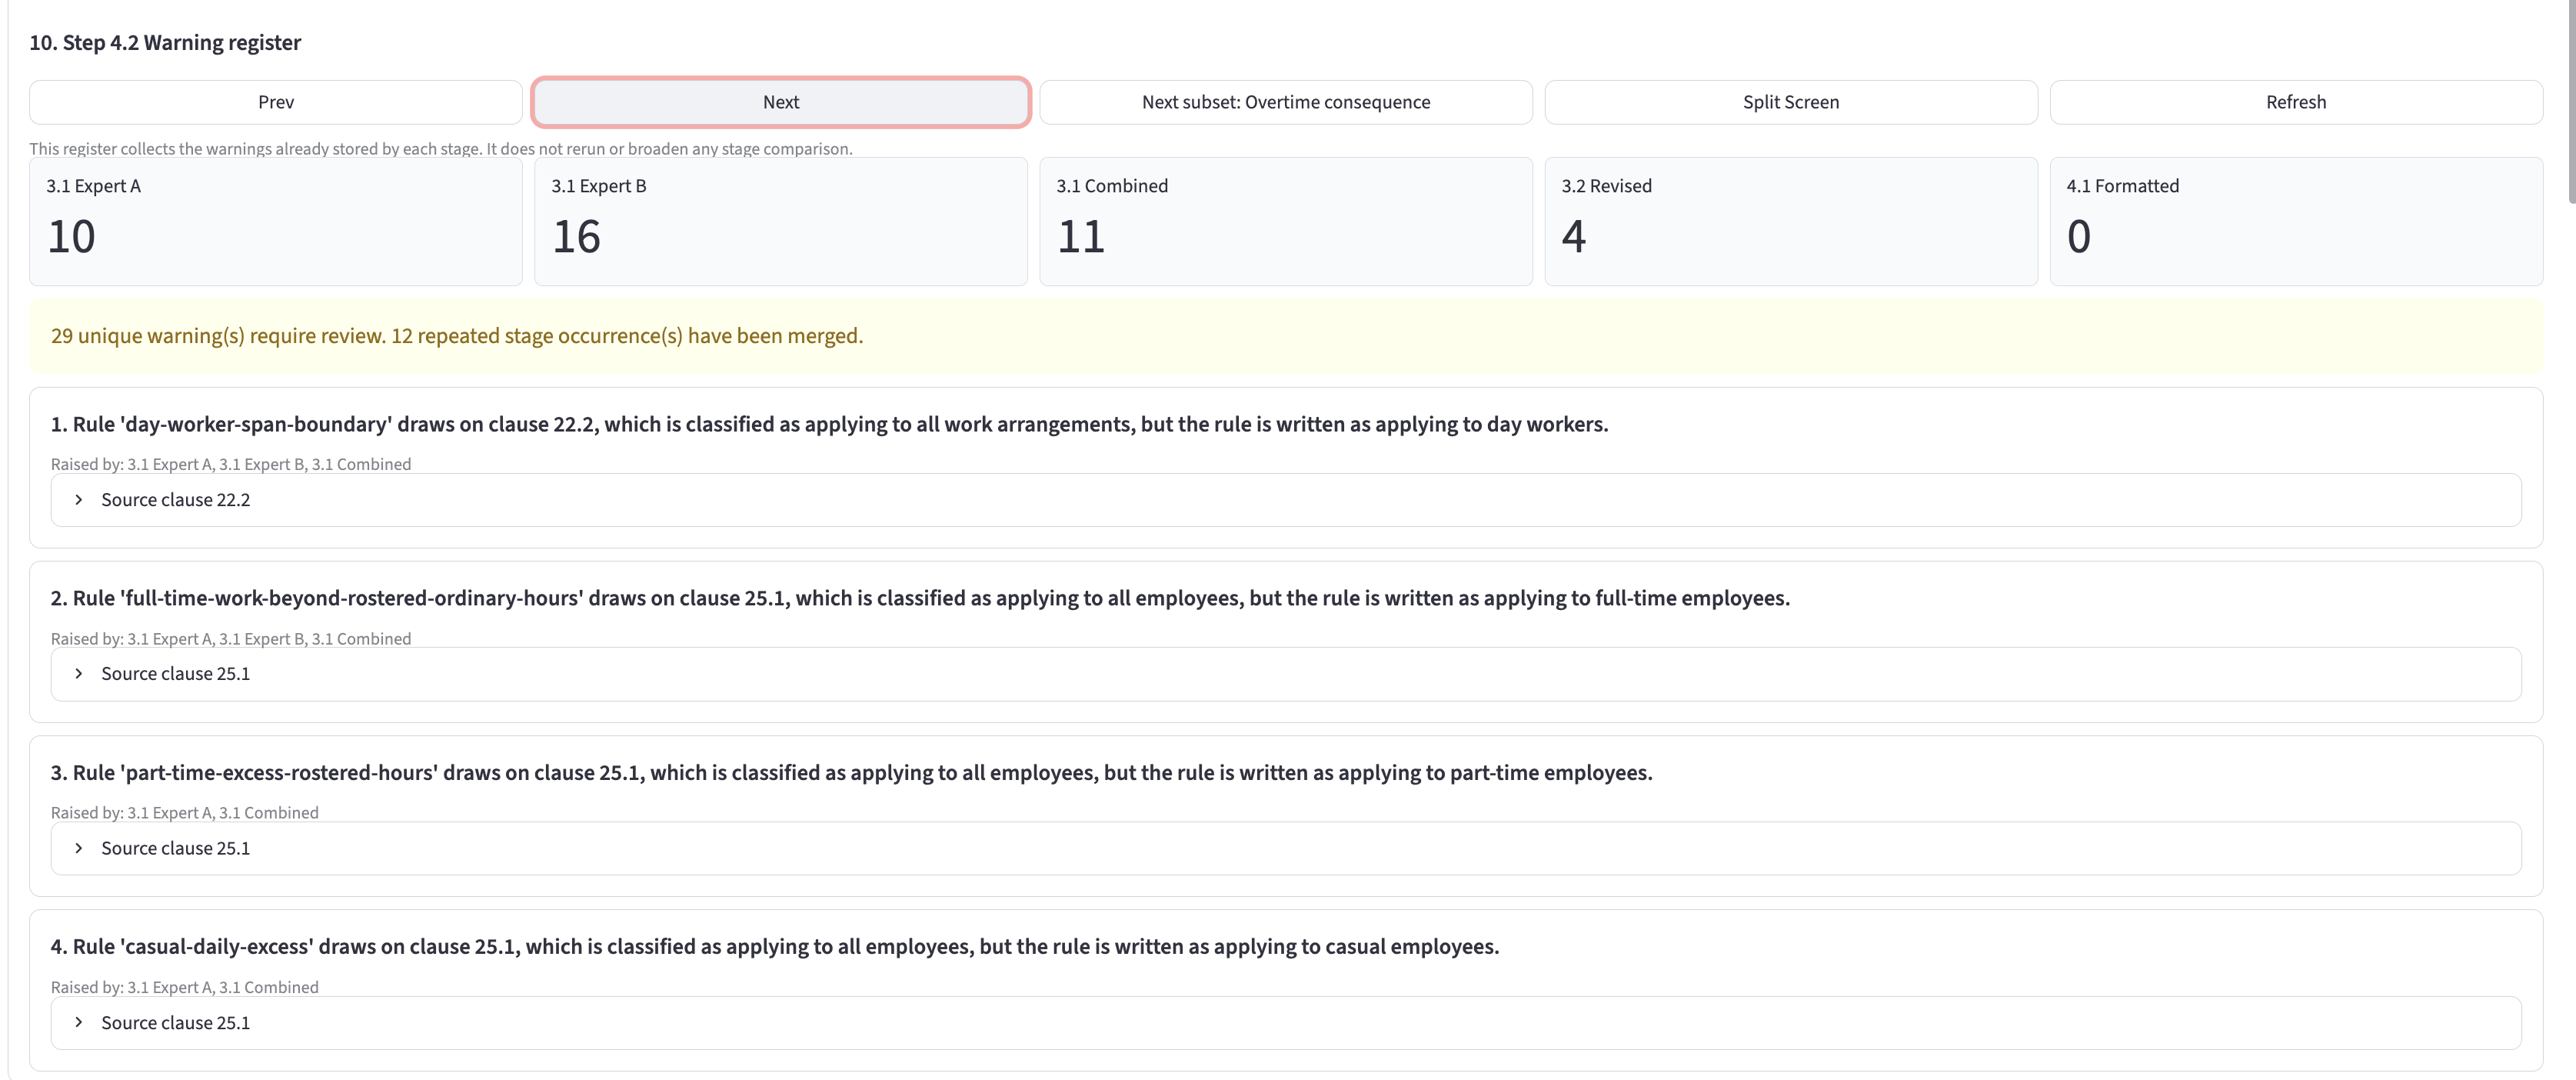The image size is (2576, 1080).
Task: Click 'Raised by' line under warning 3
Action: point(185,813)
